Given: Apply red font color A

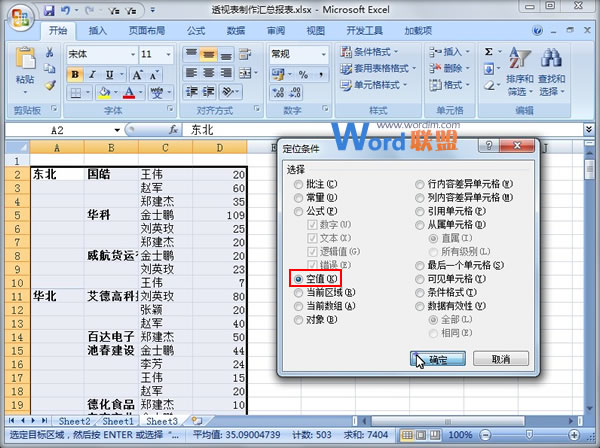Looking at the screenshot, I should coord(129,93).
